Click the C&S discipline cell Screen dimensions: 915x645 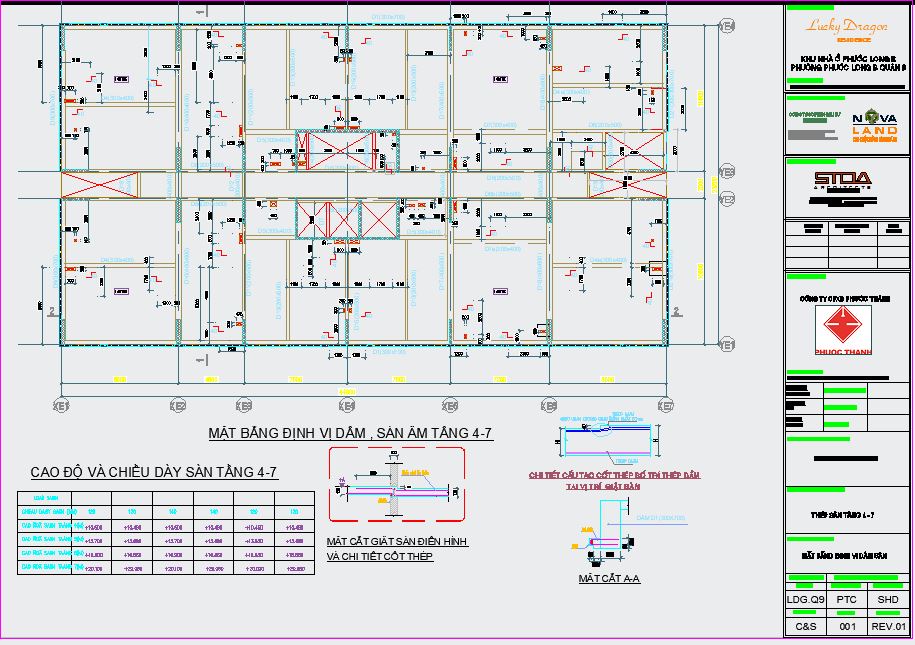point(805,626)
